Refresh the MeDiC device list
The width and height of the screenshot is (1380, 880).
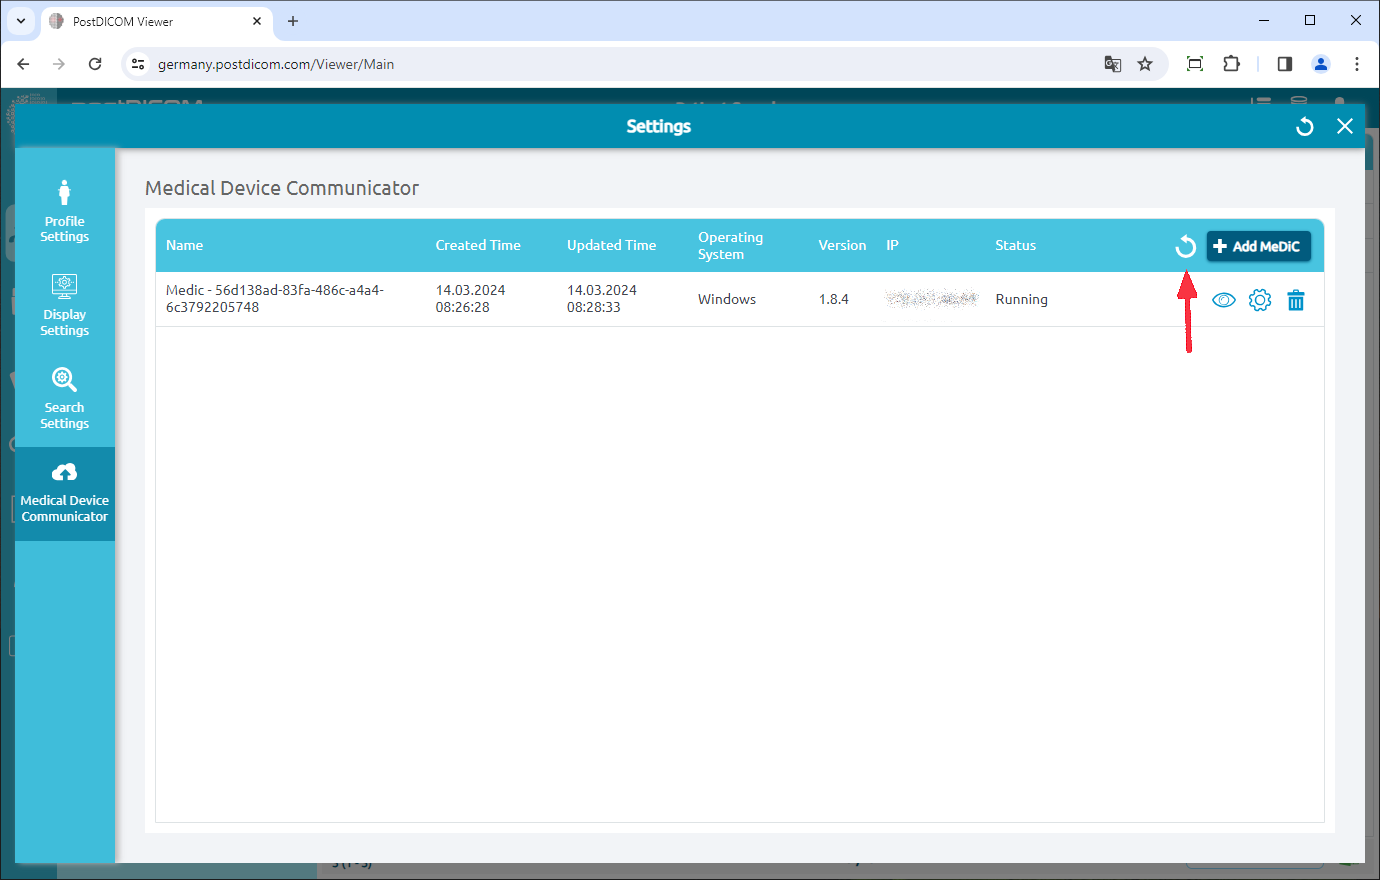tap(1185, 246)
